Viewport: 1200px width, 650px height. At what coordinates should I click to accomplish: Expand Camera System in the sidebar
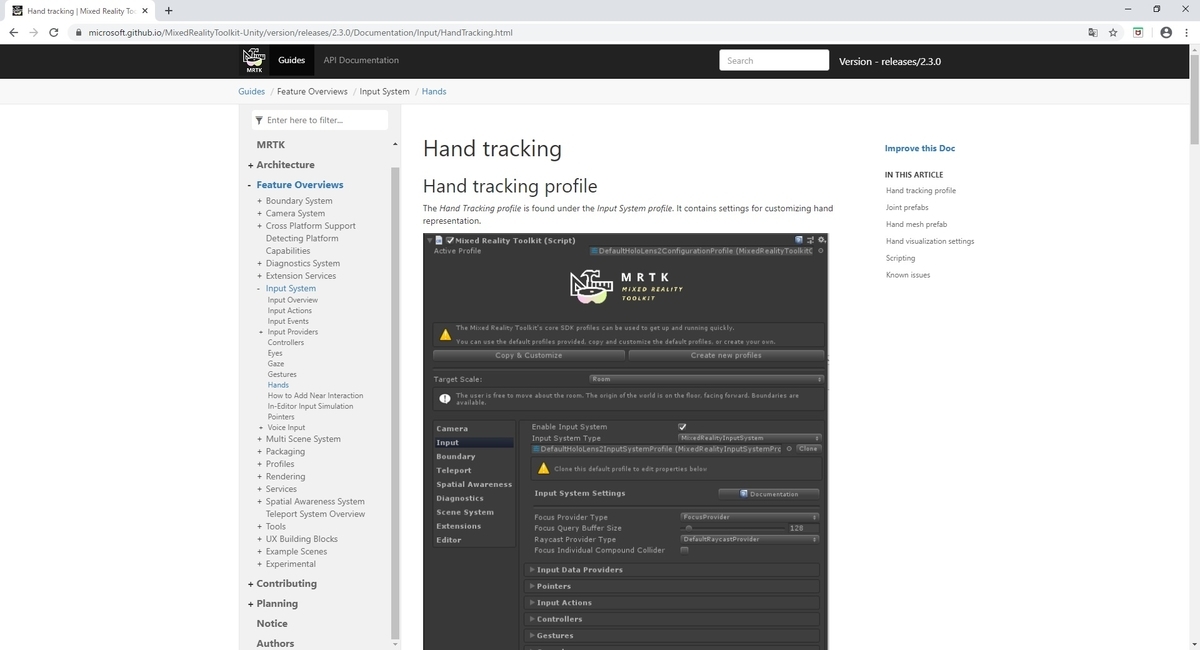[x=259, y=213]
